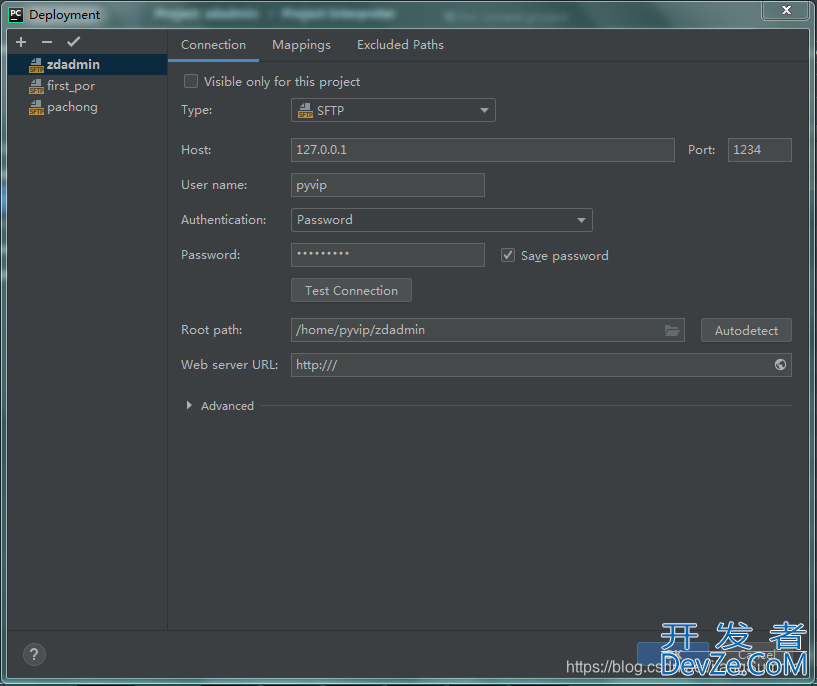Uncheck Save password checkbox

click(507, 255)
